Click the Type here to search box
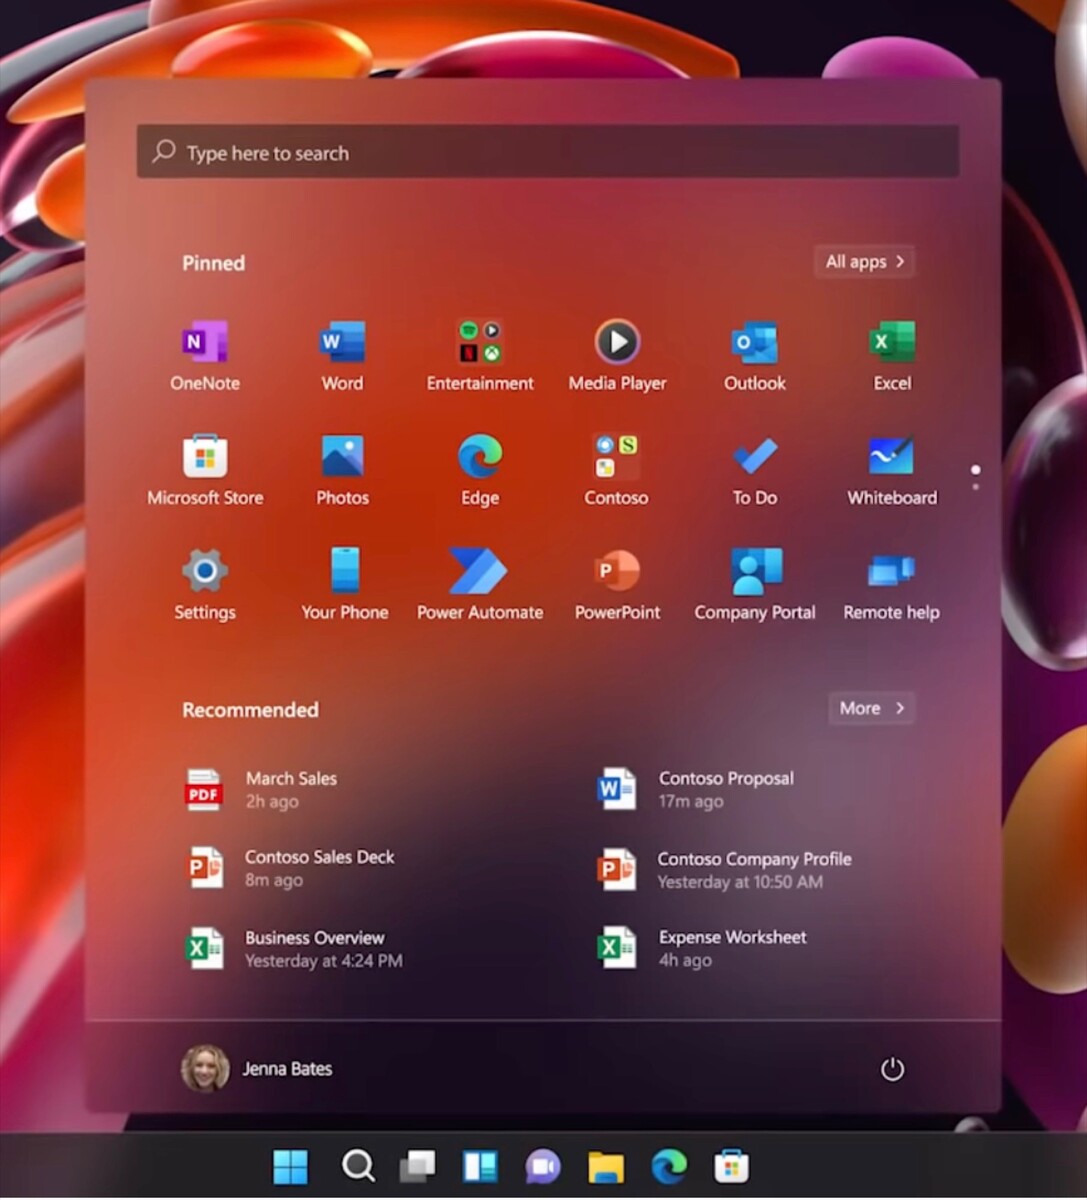The width and height of the screenshot is (1087, 1200). pos(548,152)
